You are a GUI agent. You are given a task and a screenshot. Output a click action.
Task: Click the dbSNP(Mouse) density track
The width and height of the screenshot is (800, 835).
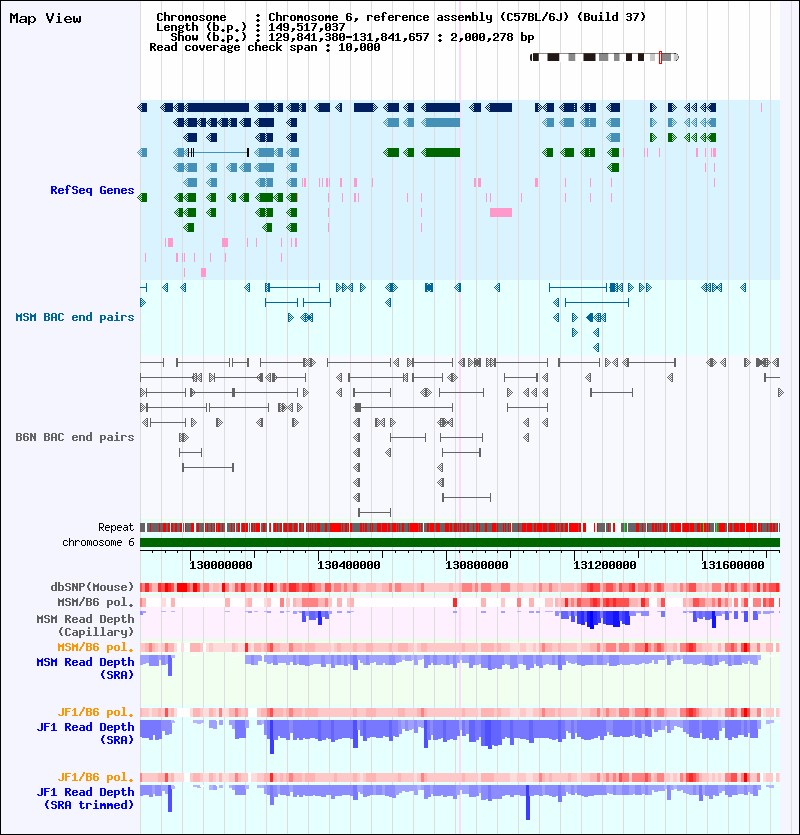point(460,587)
